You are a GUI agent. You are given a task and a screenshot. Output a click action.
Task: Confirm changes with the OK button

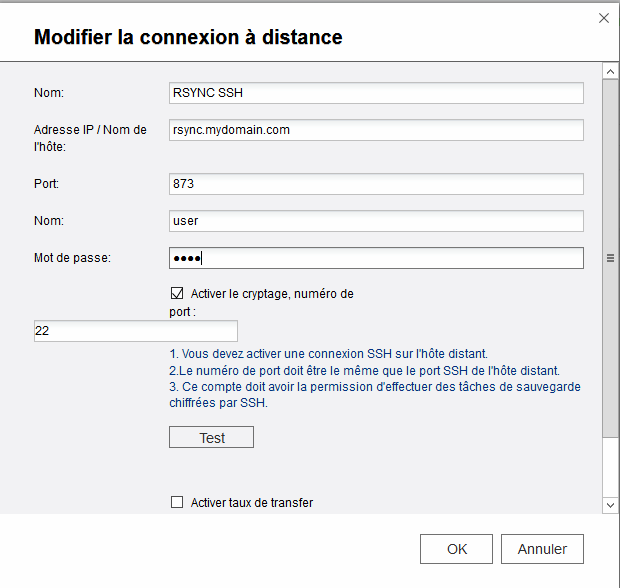(456, 549)
